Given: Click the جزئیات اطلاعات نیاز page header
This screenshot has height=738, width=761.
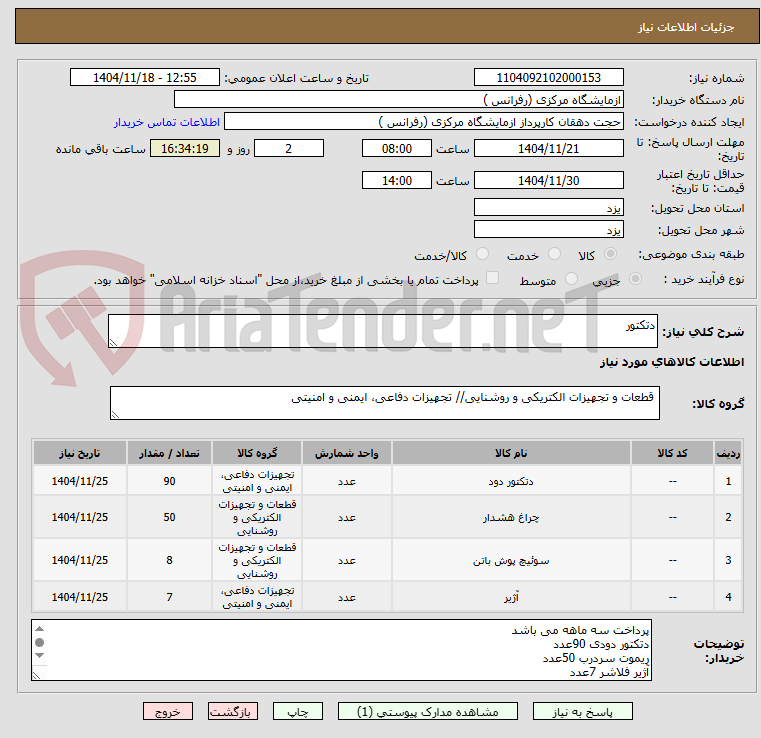Looking at the screenshot, I should 686,27.
